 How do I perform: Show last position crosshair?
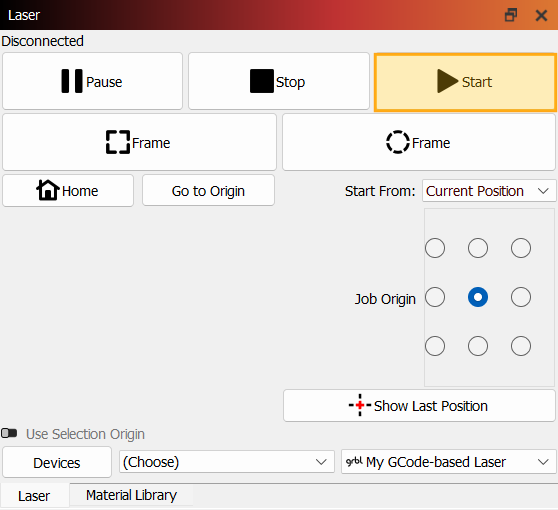(x=419, y=405)
